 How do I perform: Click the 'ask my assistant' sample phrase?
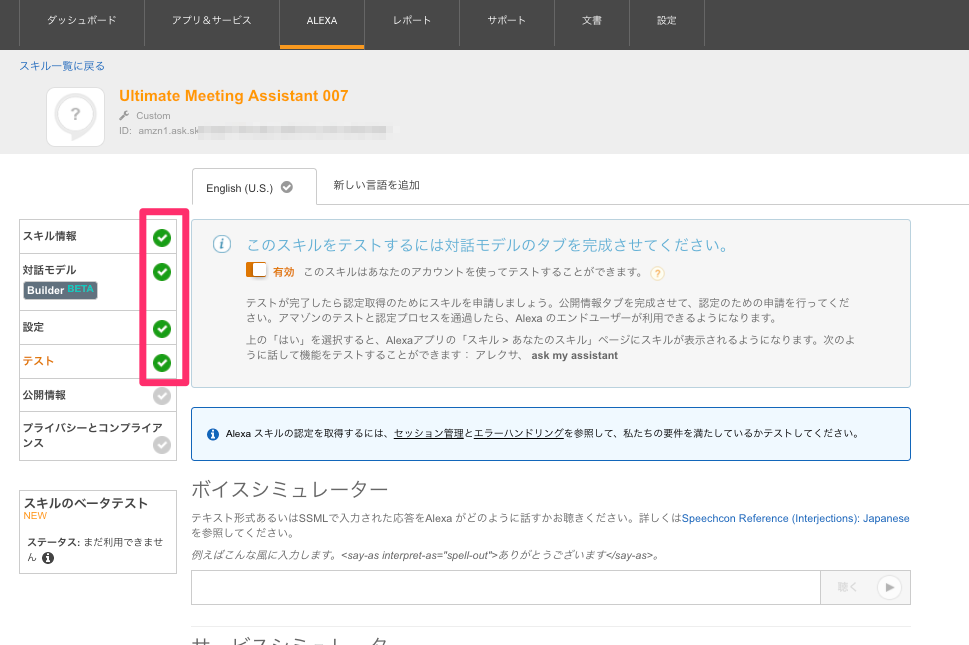point(574,356)
